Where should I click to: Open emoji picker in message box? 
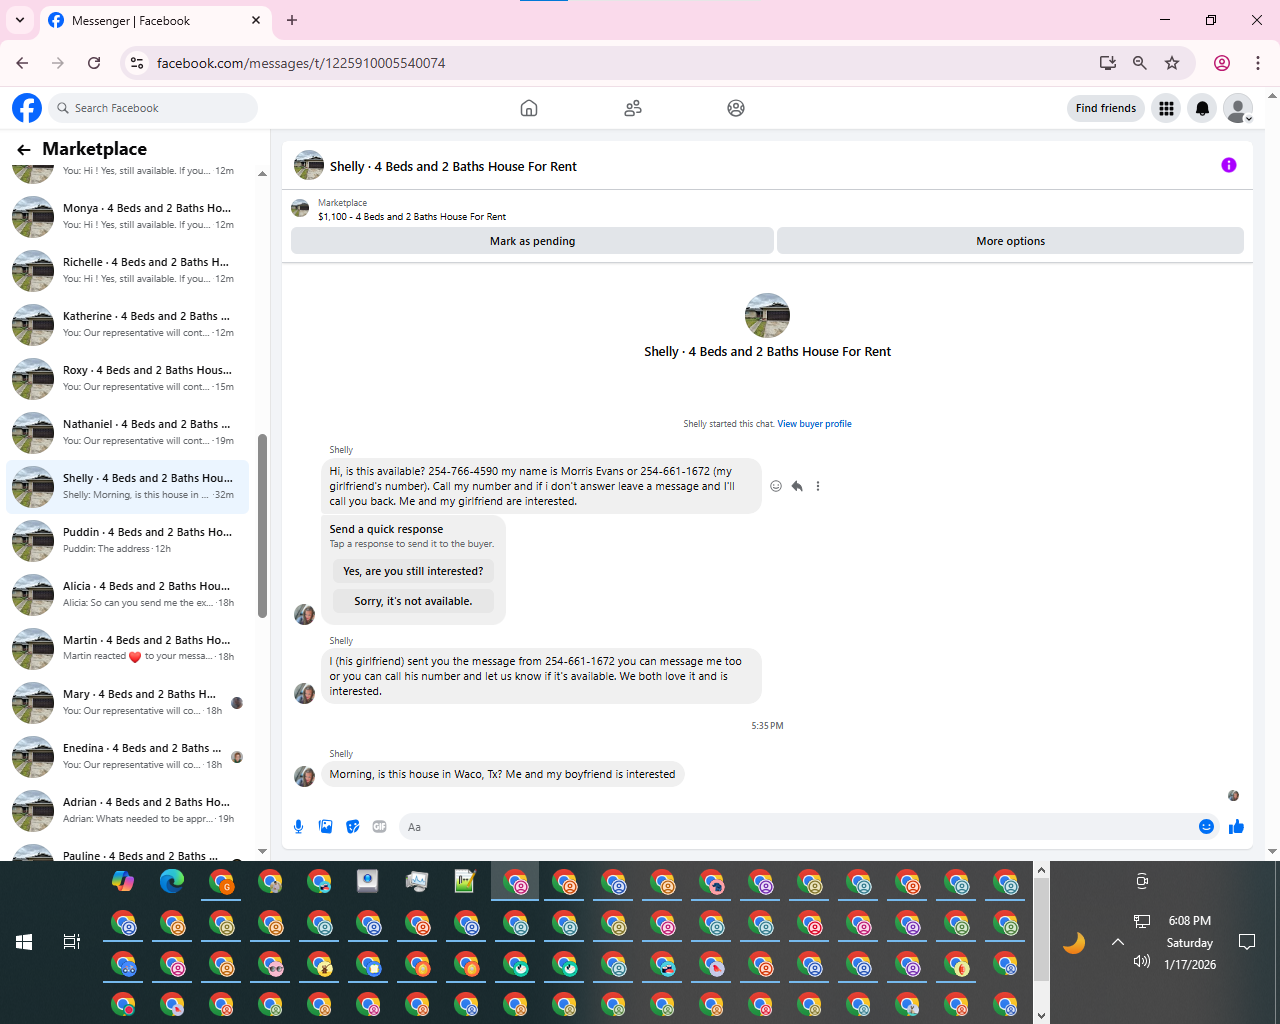coord(1206,826)
